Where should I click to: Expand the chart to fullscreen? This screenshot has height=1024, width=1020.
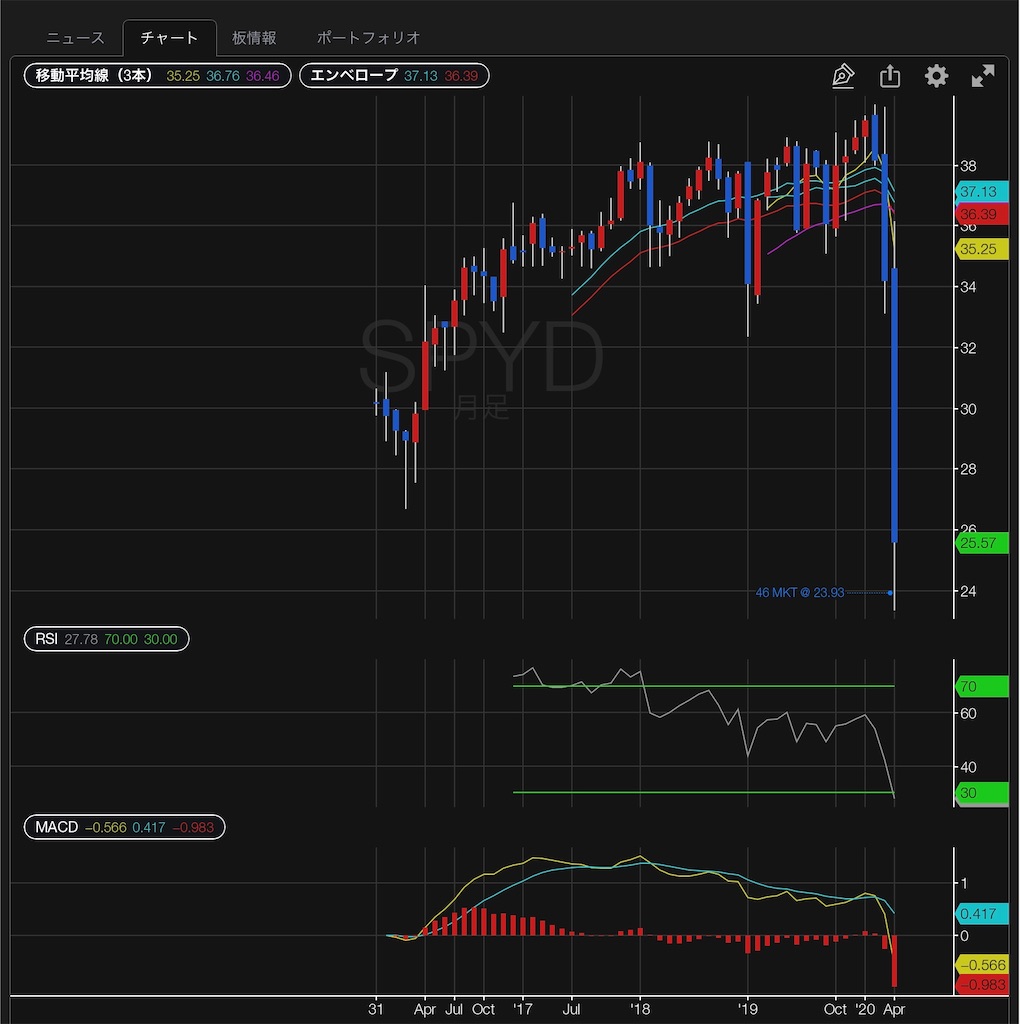(982, 76)
